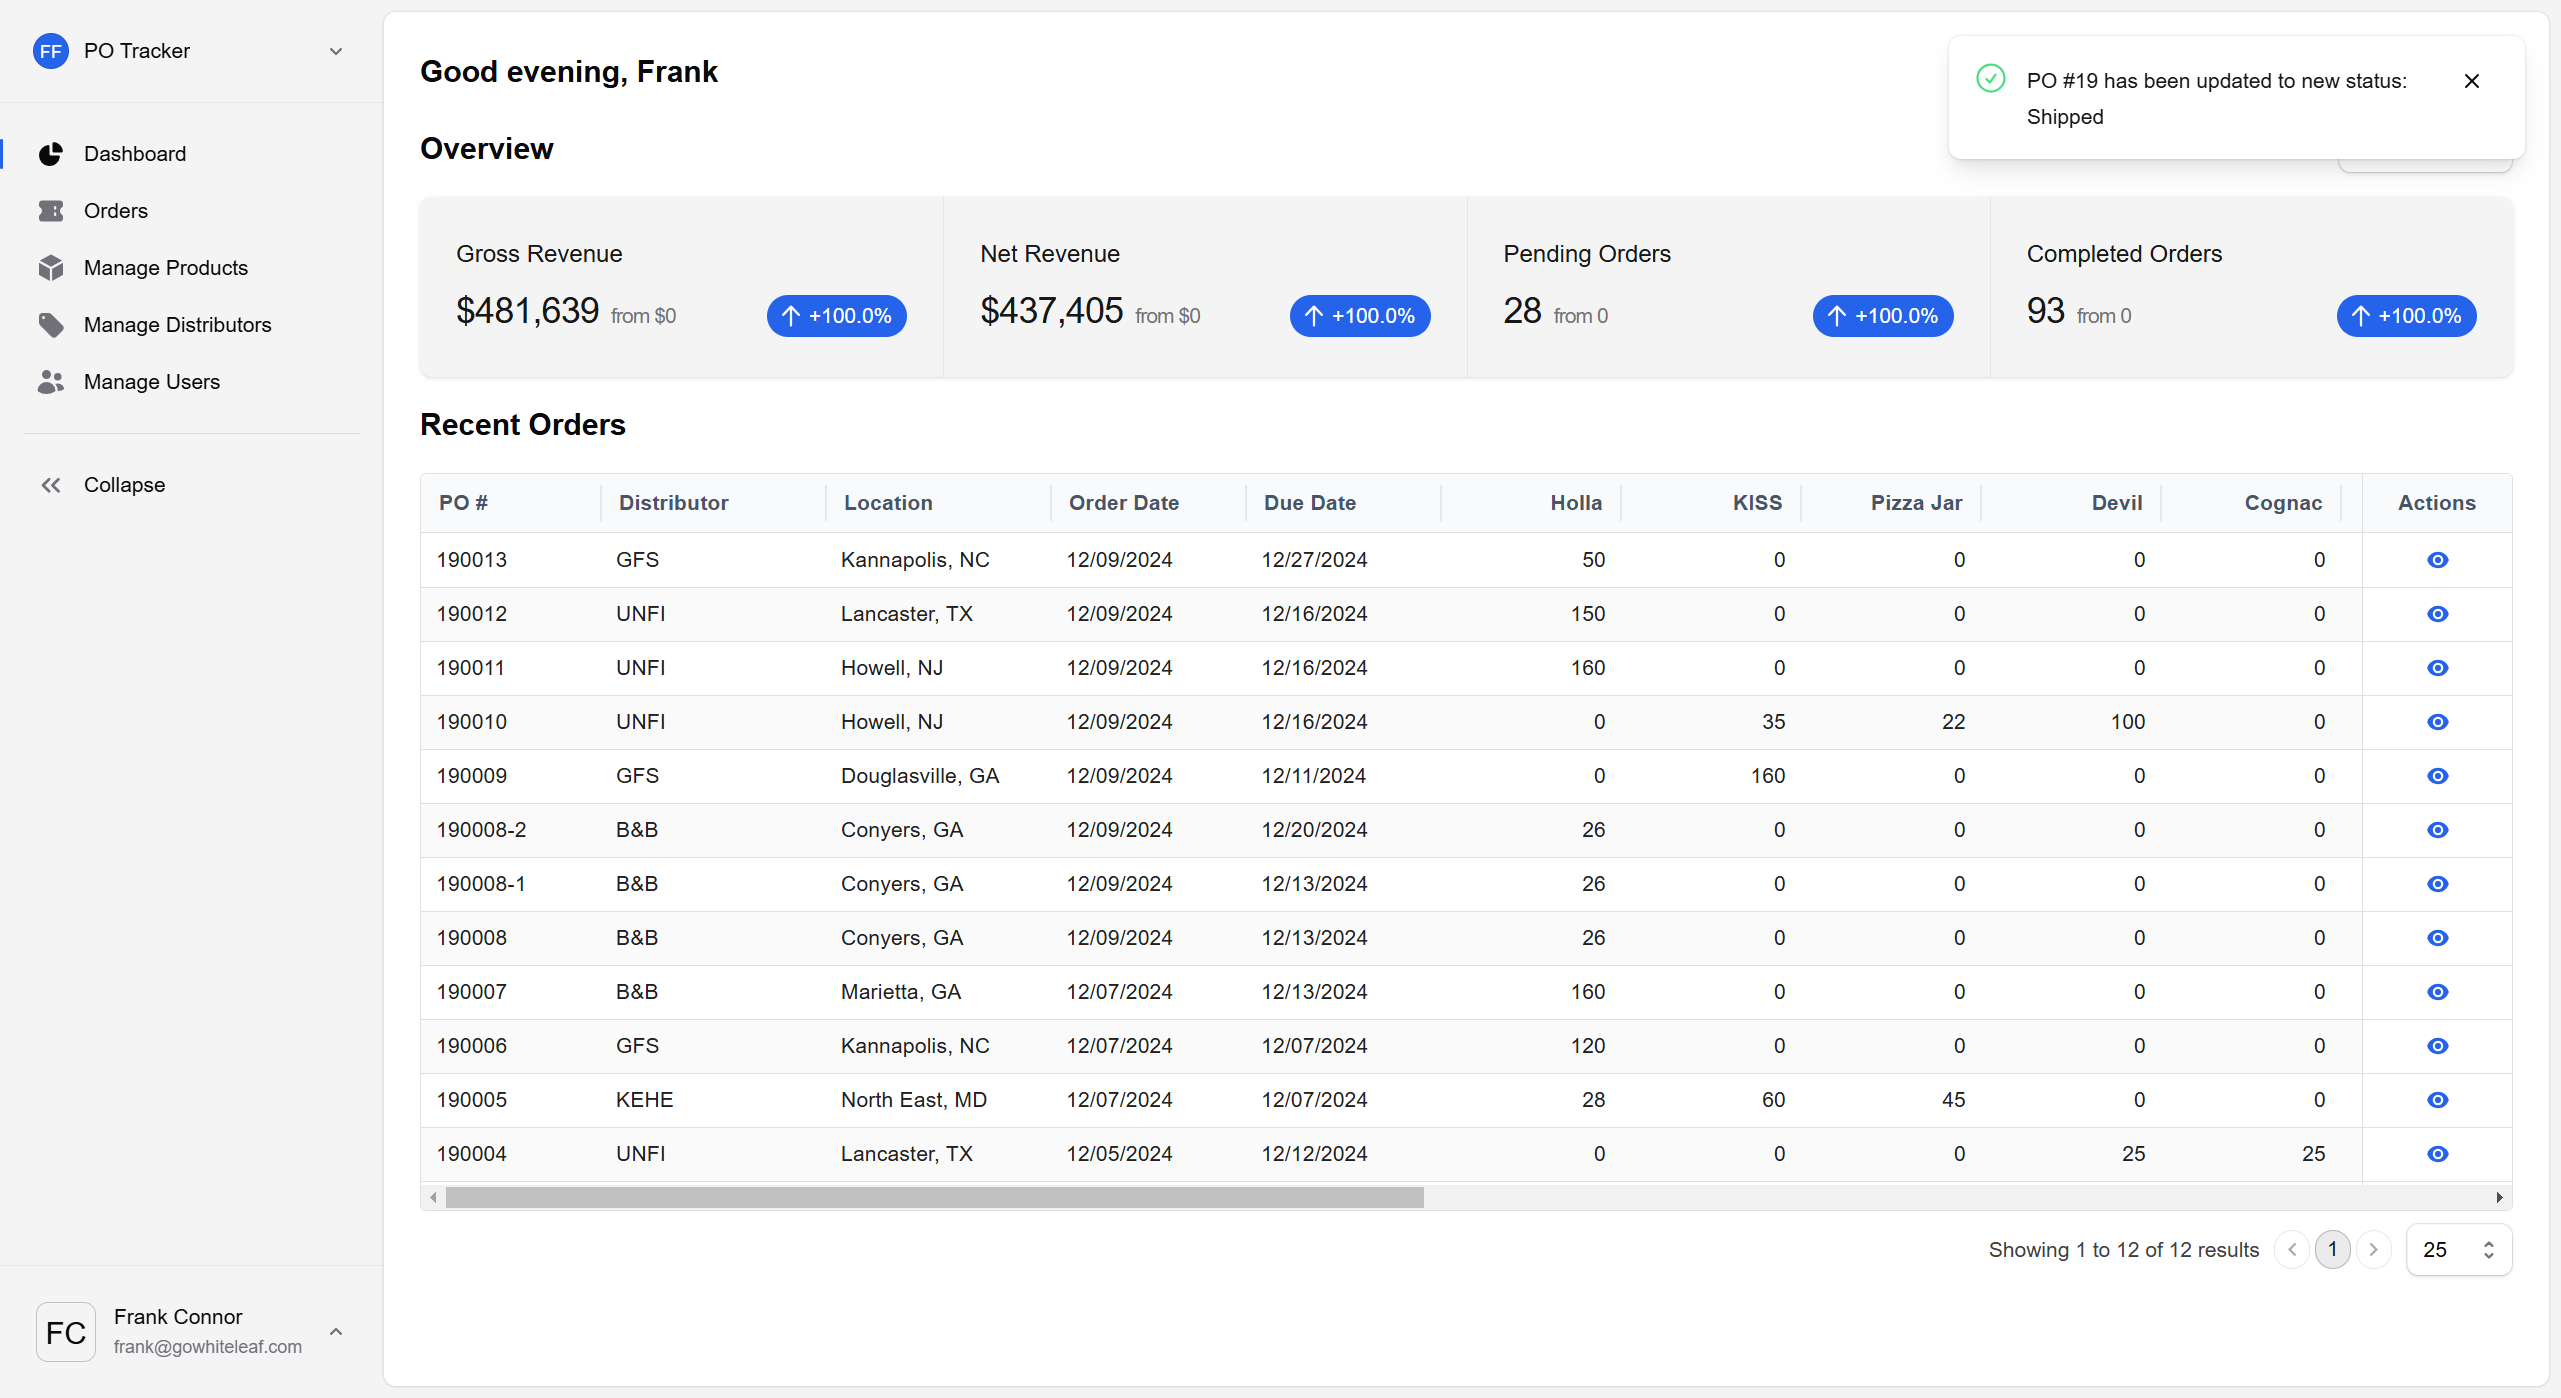Open Manage Distributors menu item

click(x=177, y=325)
